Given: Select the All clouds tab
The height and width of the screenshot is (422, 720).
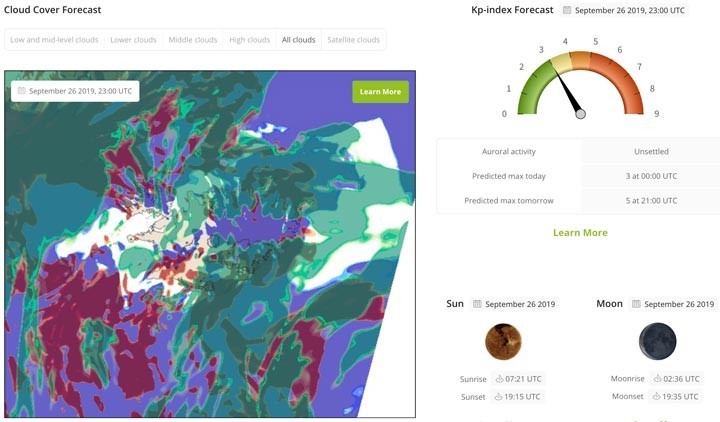Looking at the screenshot, I should pyautogui.click(x=298, y=40).
